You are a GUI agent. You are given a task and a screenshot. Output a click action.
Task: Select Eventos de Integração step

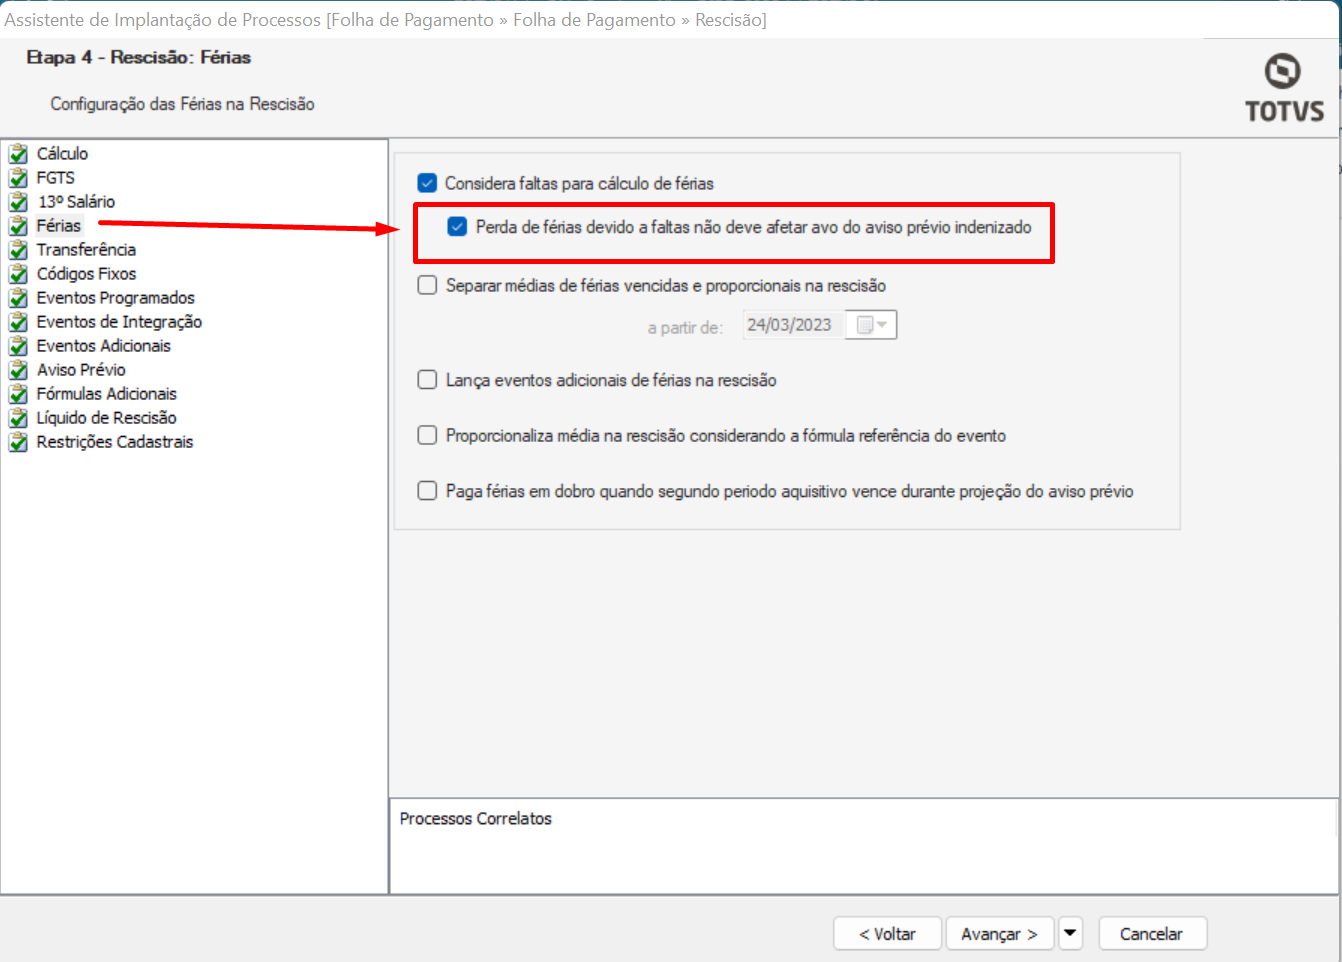point(119,322)
